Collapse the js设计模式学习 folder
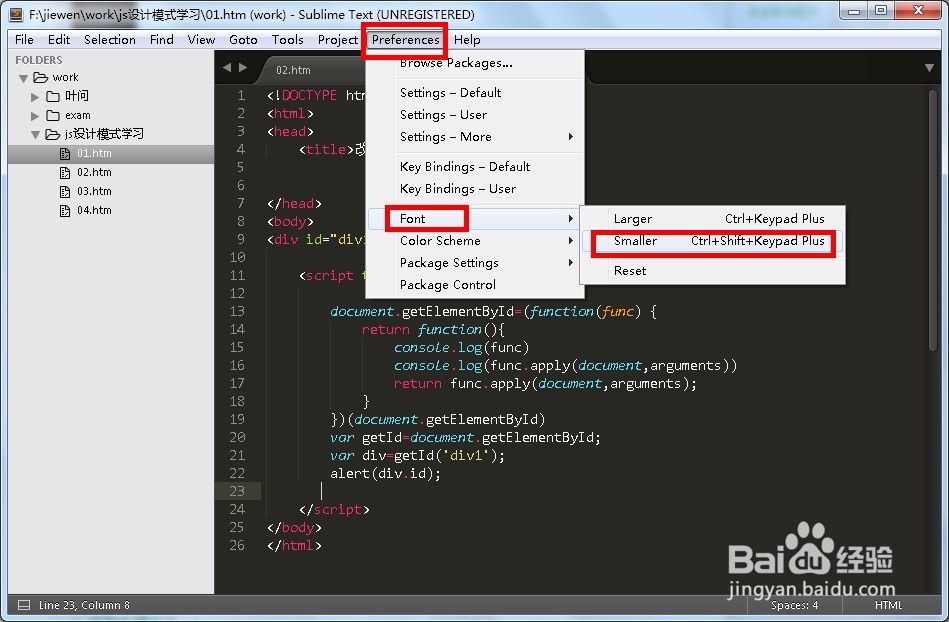This screenshot has width=949, height=622. pos(34,134)
